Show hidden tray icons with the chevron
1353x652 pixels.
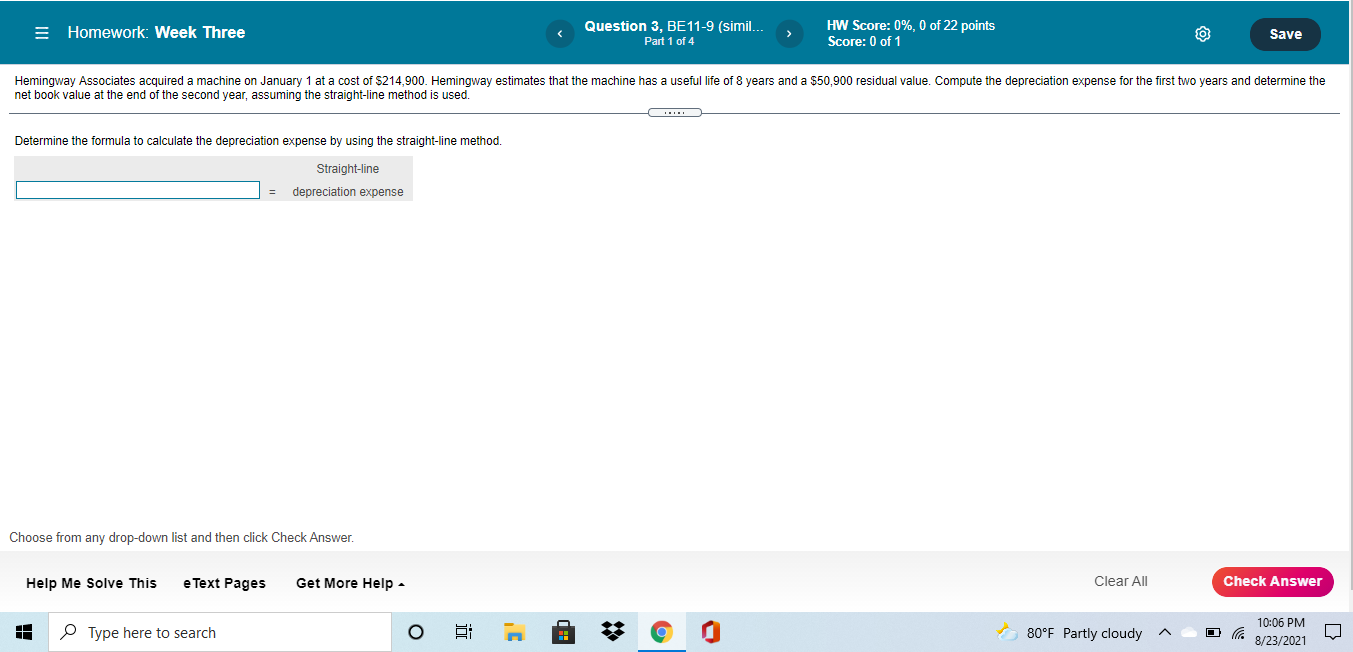[x=1164, y=632]
